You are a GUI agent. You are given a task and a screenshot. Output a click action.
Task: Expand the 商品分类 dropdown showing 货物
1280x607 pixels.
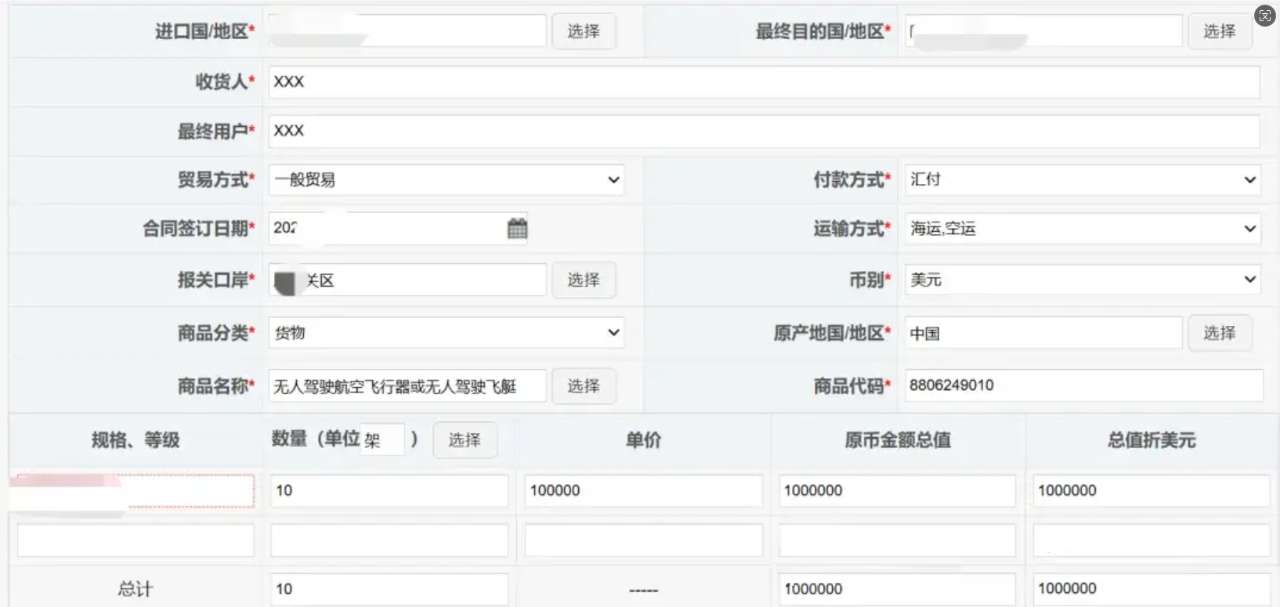point(446,333)
